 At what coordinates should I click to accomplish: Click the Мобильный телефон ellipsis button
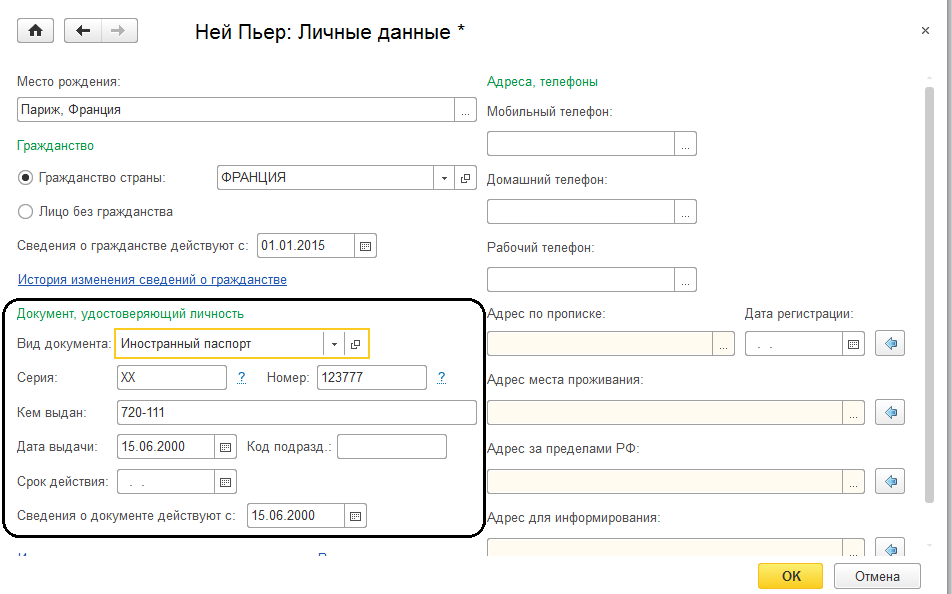pyautogui.click(x=685, y=144)
